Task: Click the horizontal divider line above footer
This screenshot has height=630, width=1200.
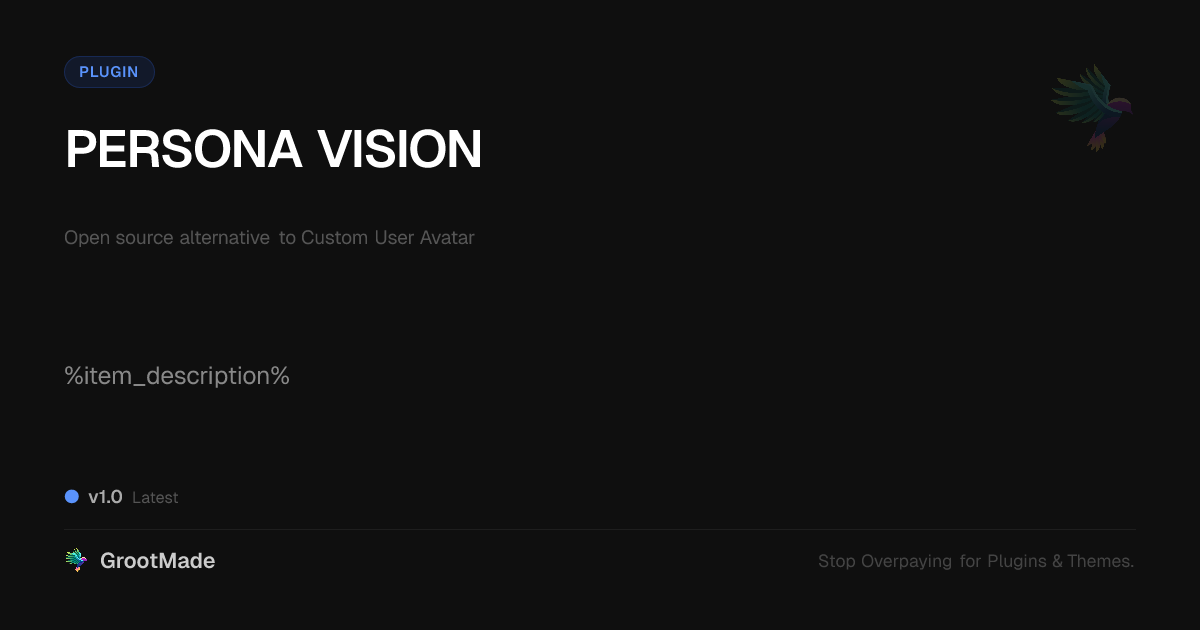Action: coord(600,529)
